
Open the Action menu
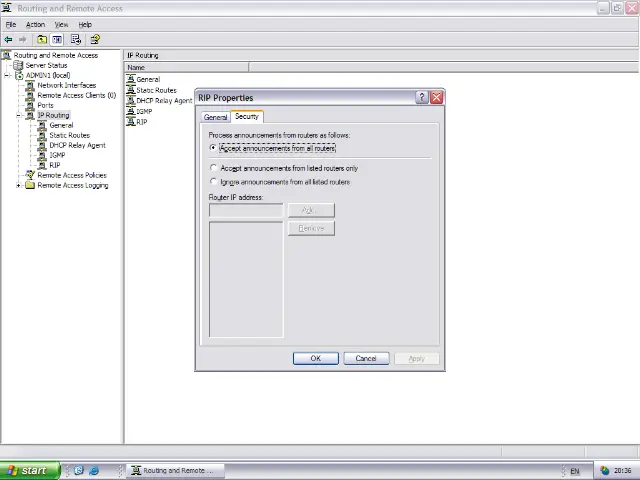tap(36, 24)
